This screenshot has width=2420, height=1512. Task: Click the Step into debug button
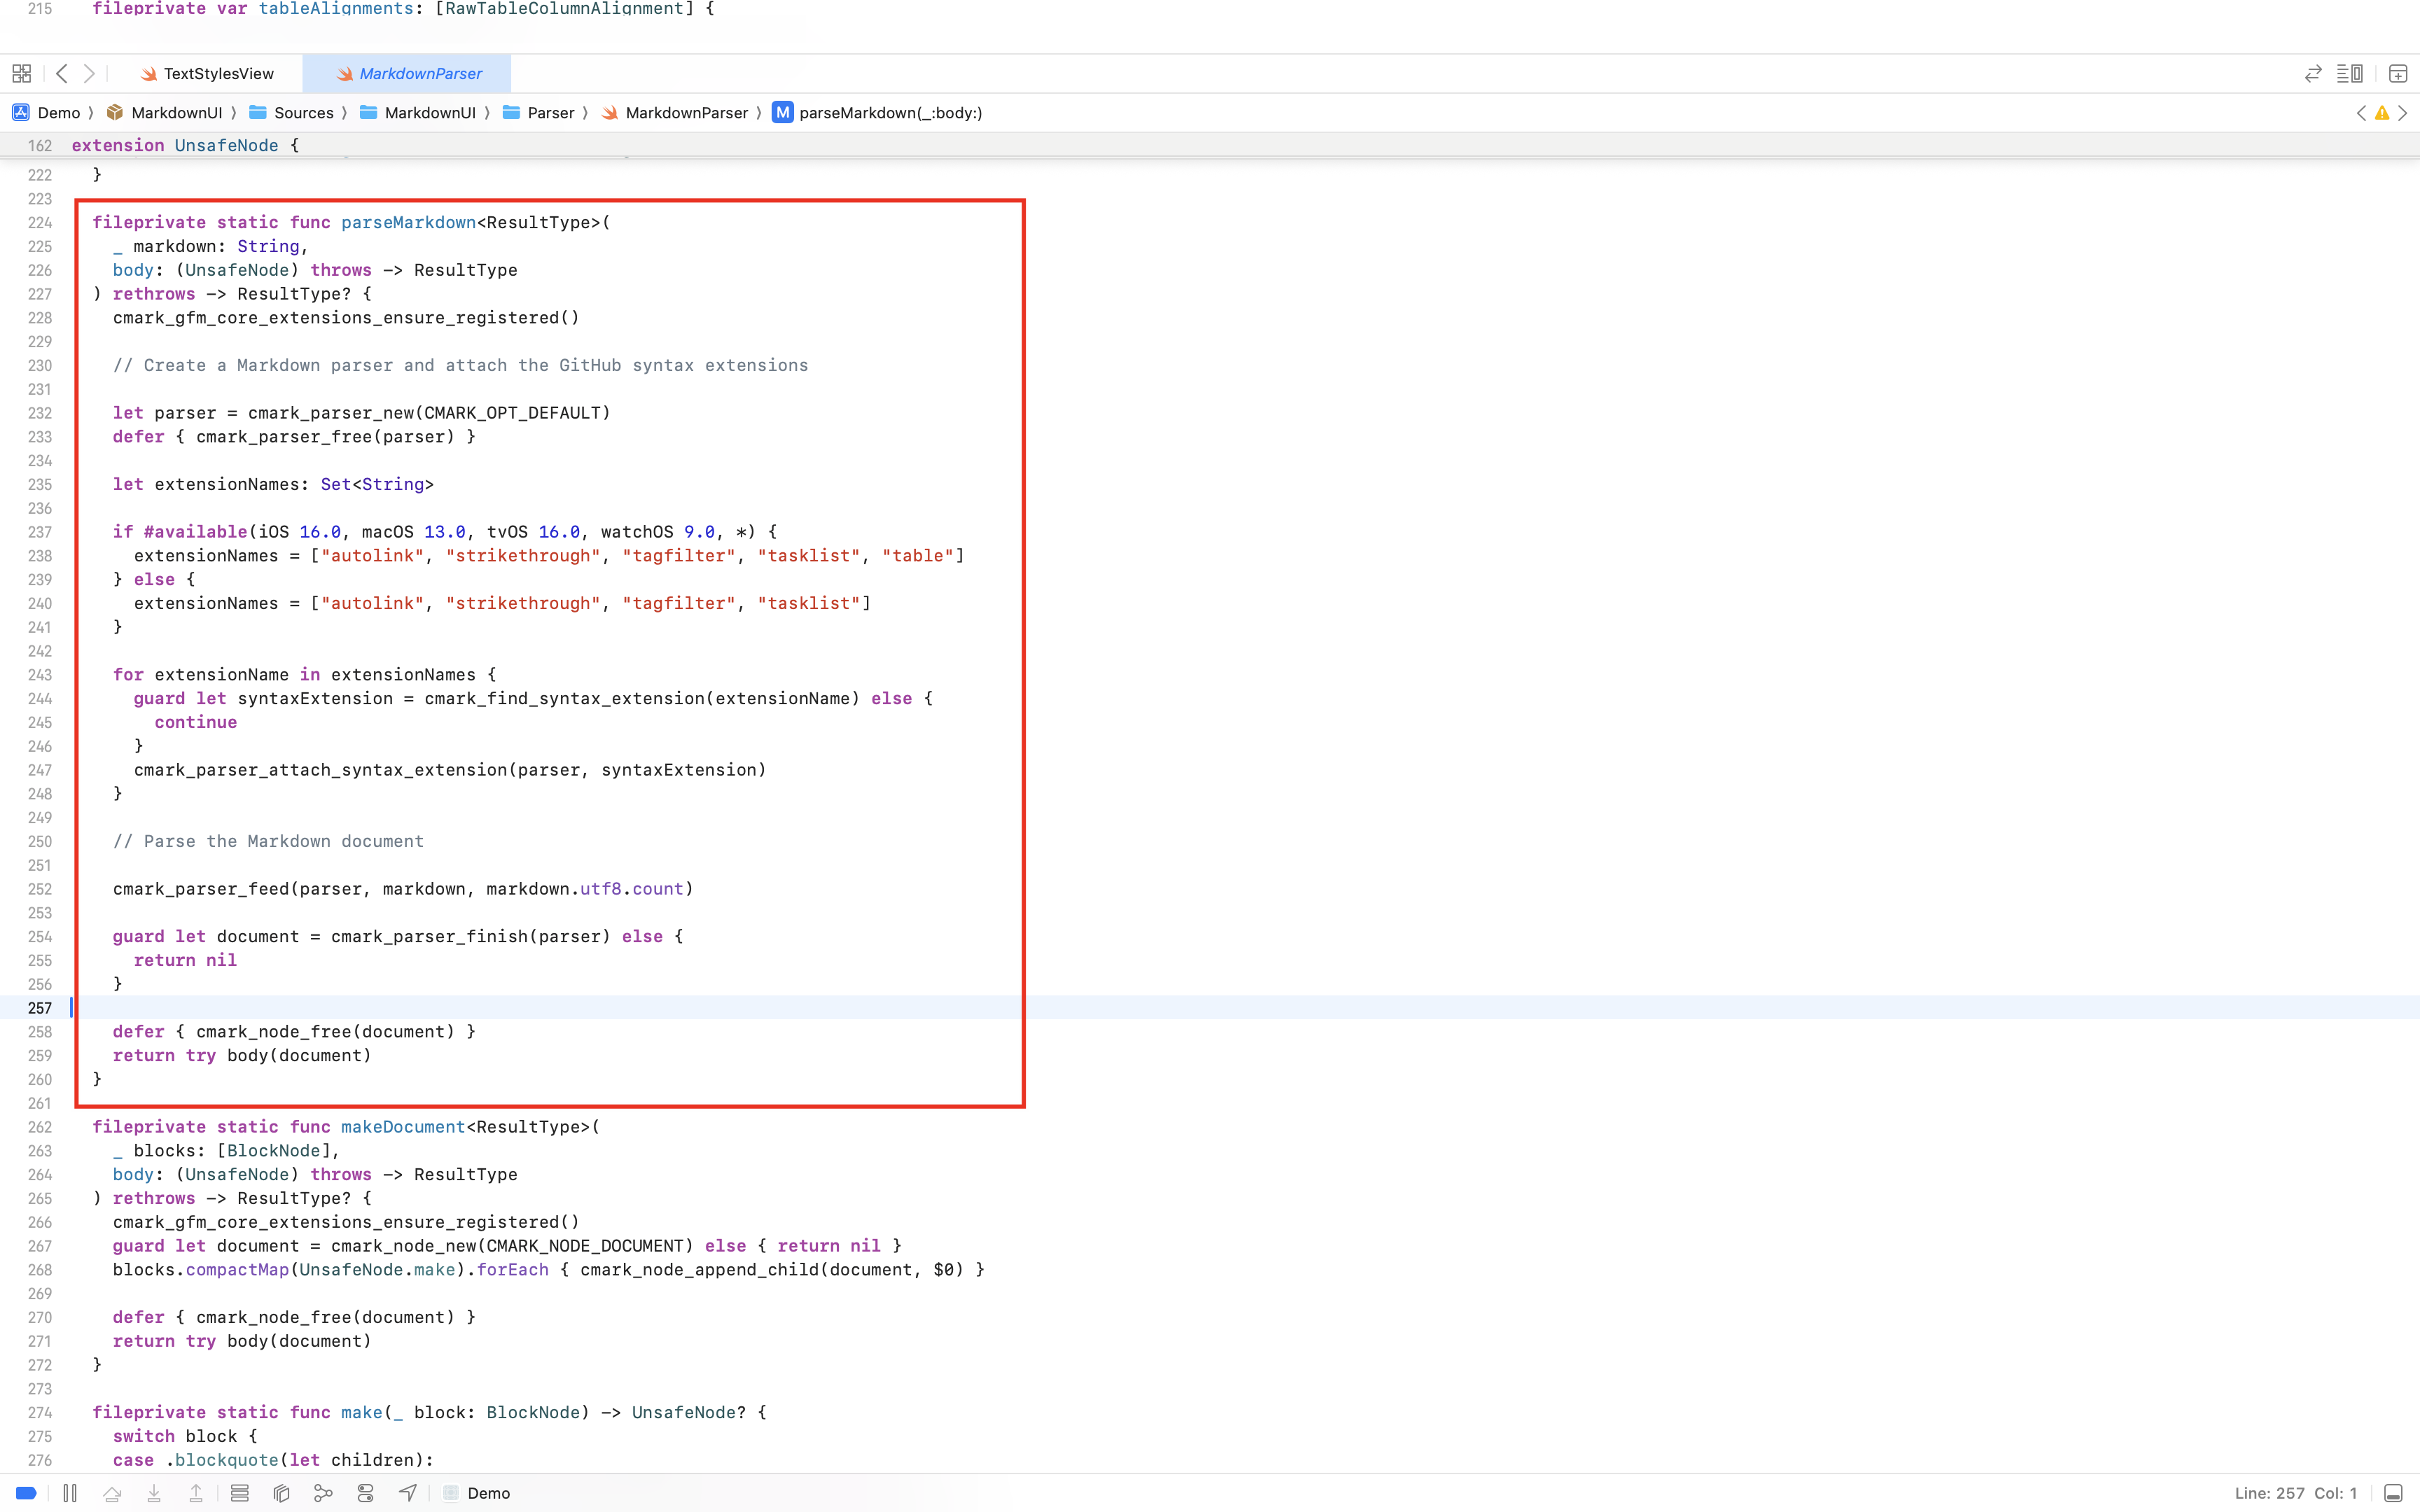pyautogui.click(x=154, y=1493)
